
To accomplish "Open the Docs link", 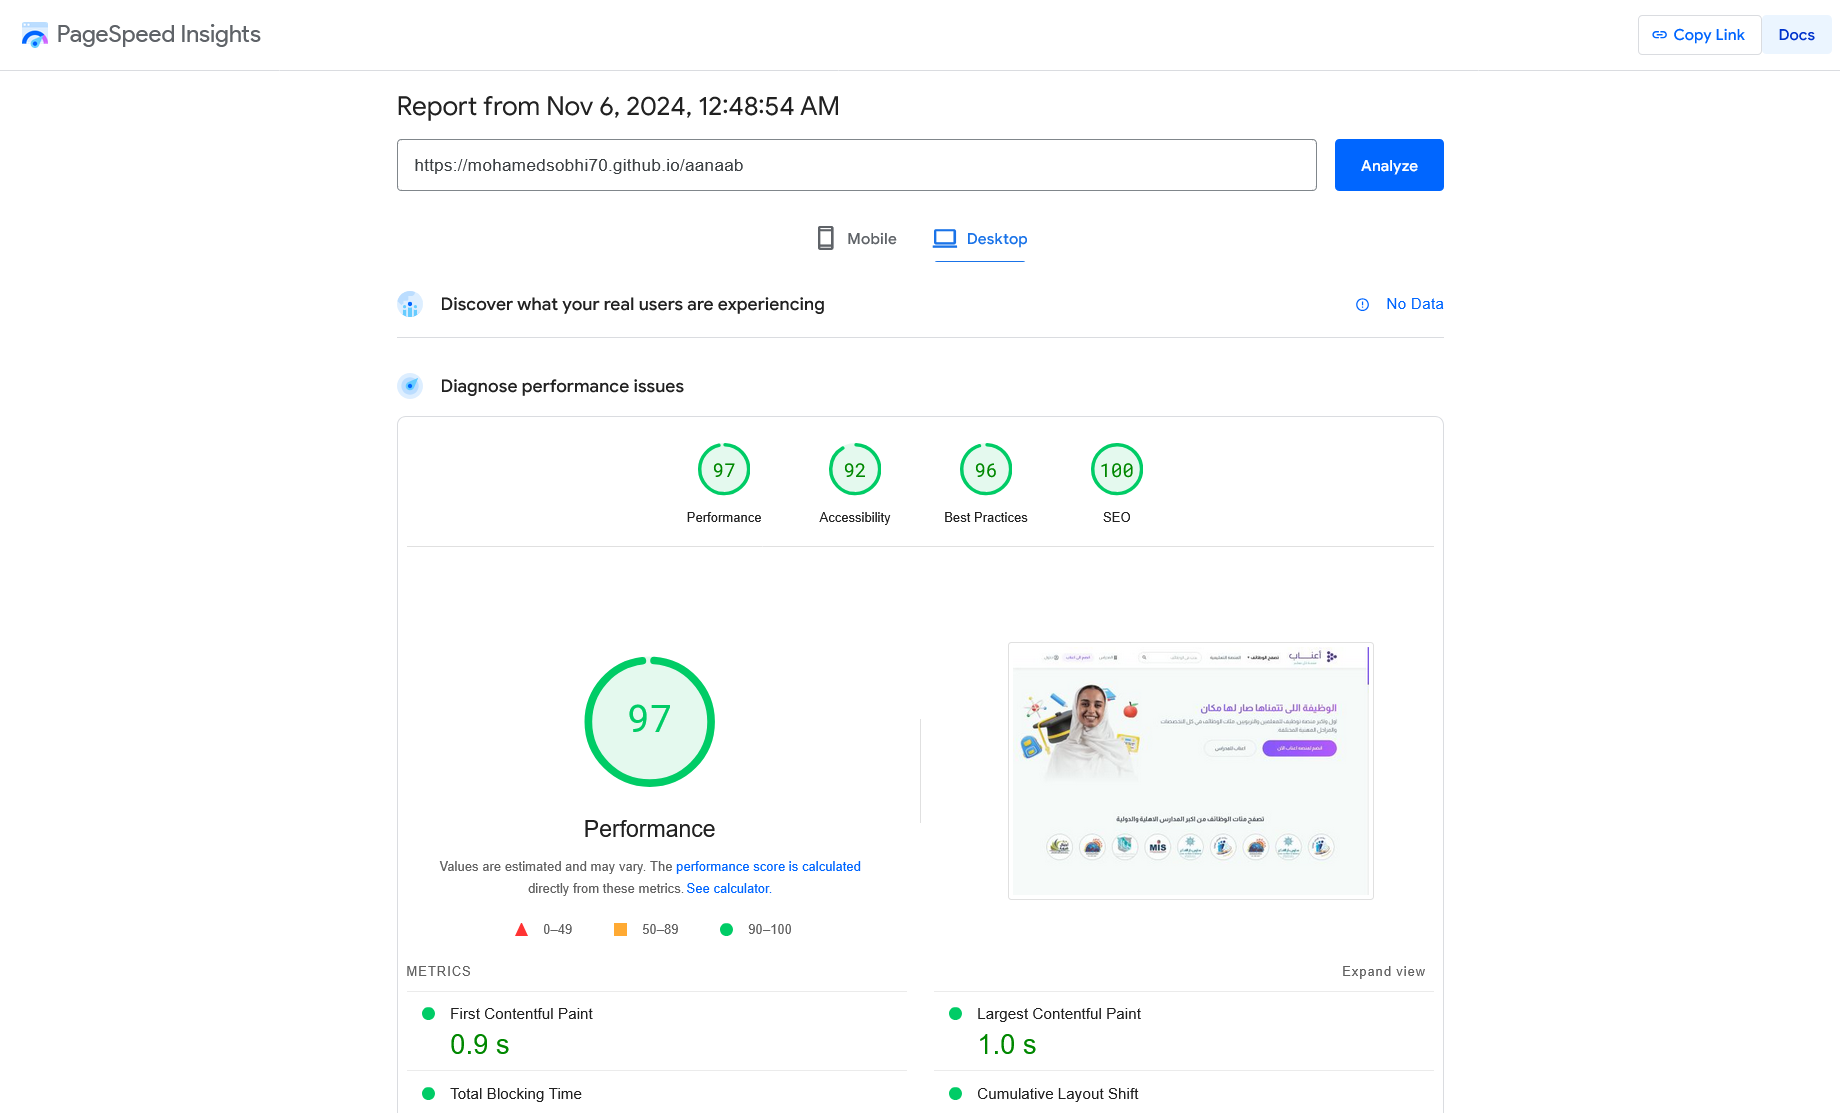I will click(1796, 35).
